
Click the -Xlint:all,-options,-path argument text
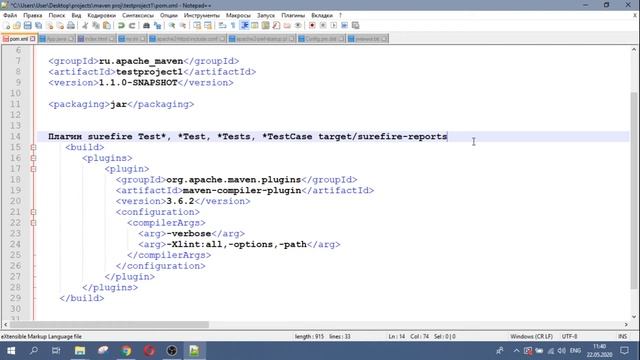pyautogui.click(x=236, y=244)
